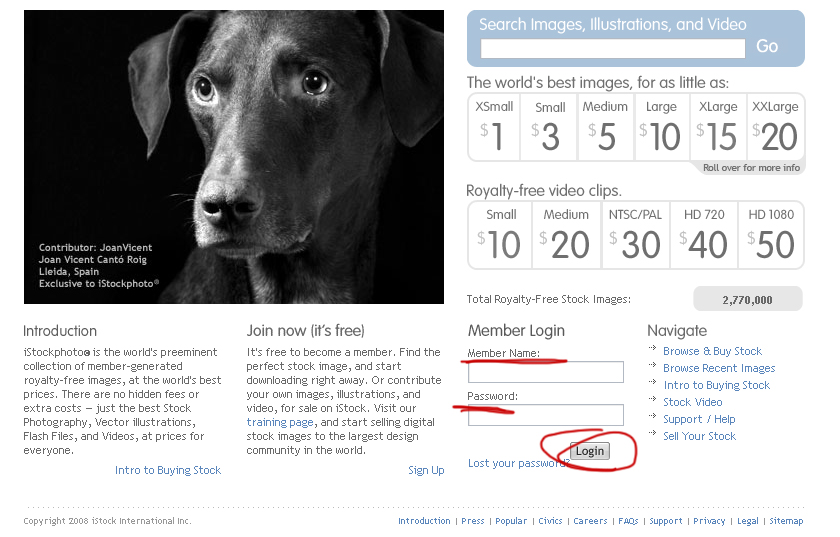Click the arrow icon beside Support / Help
The width and height of the screenshot is (840, 537).
pos(652,416)
